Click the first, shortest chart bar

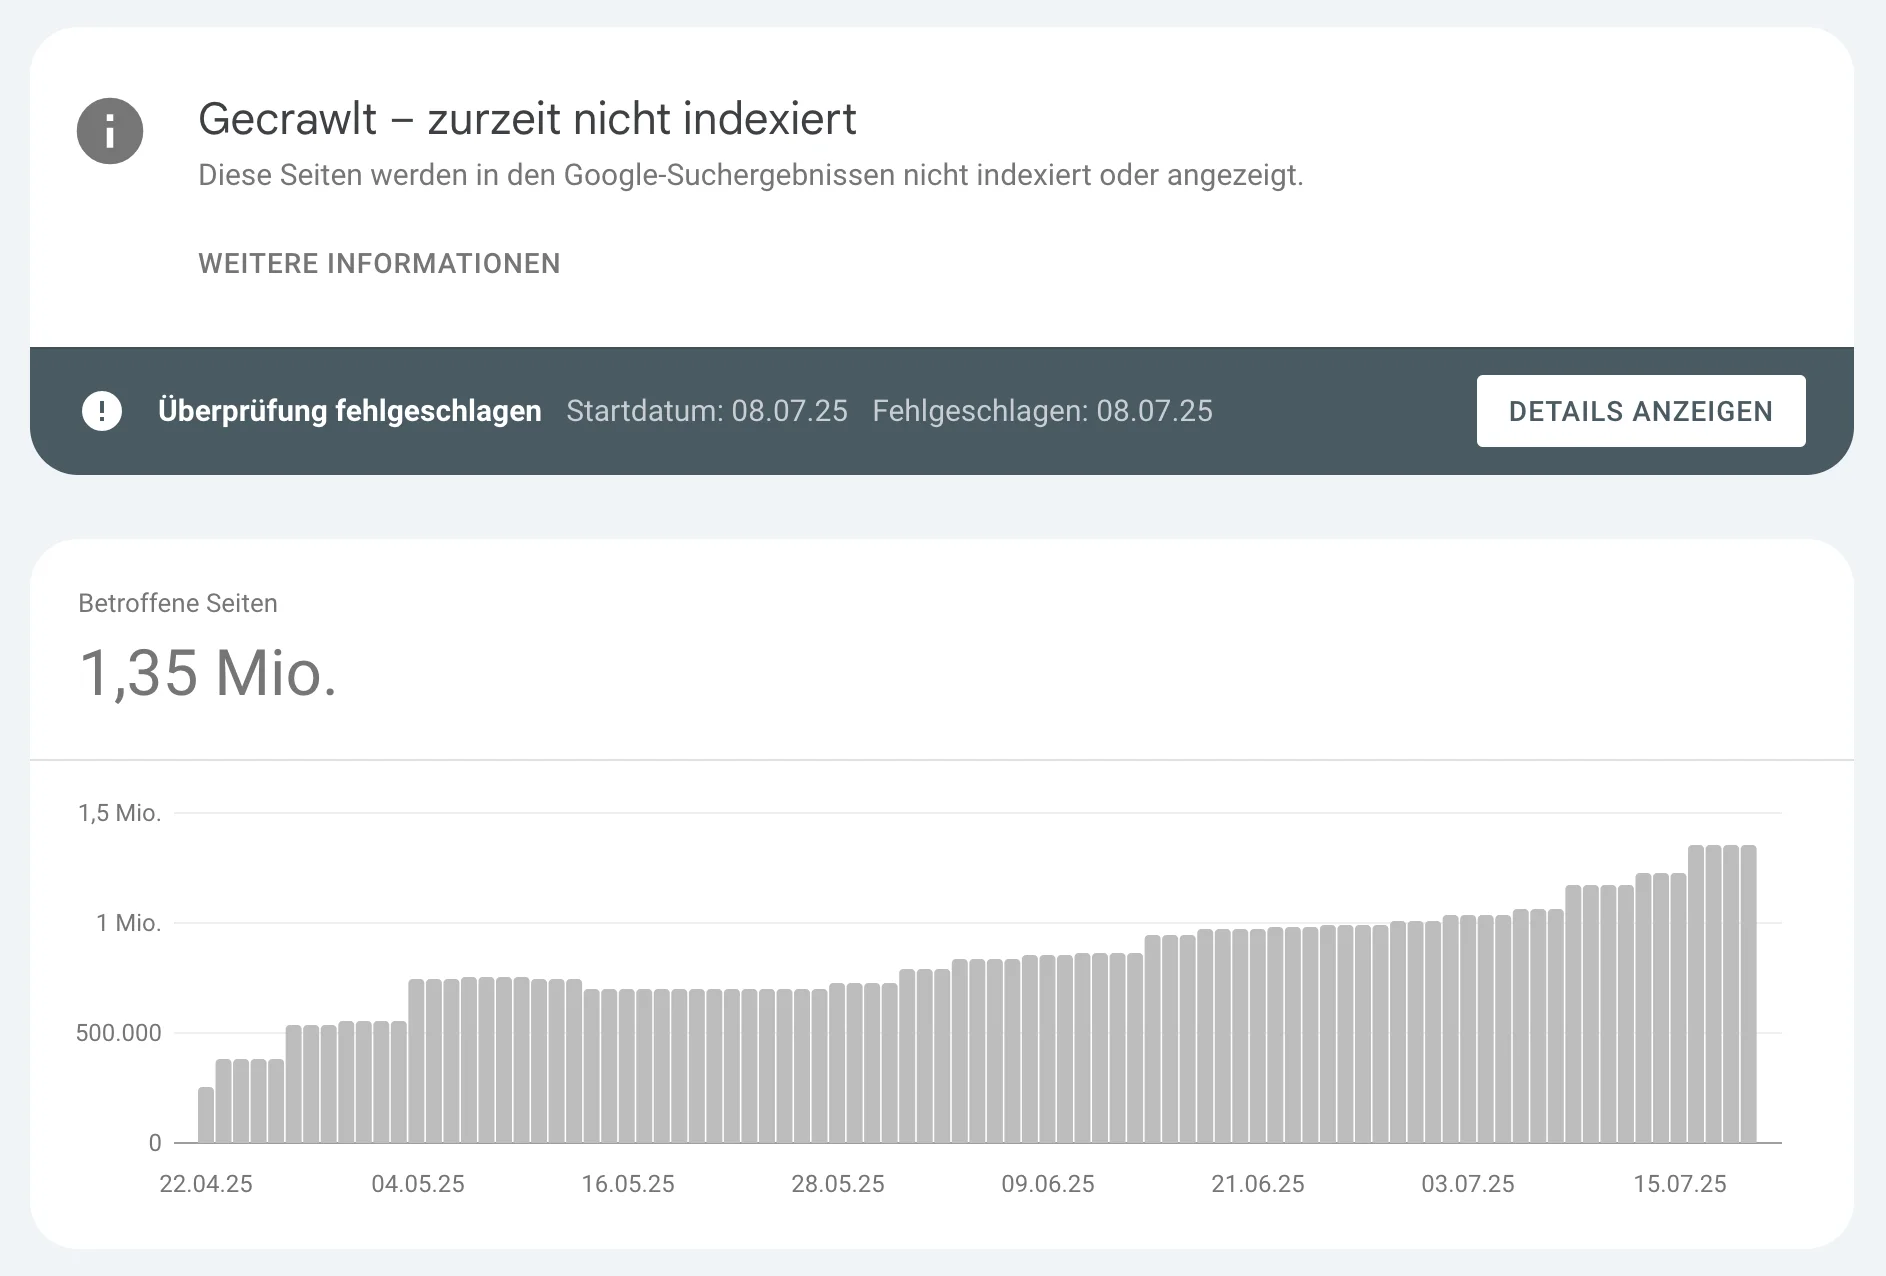(206, 1115)
